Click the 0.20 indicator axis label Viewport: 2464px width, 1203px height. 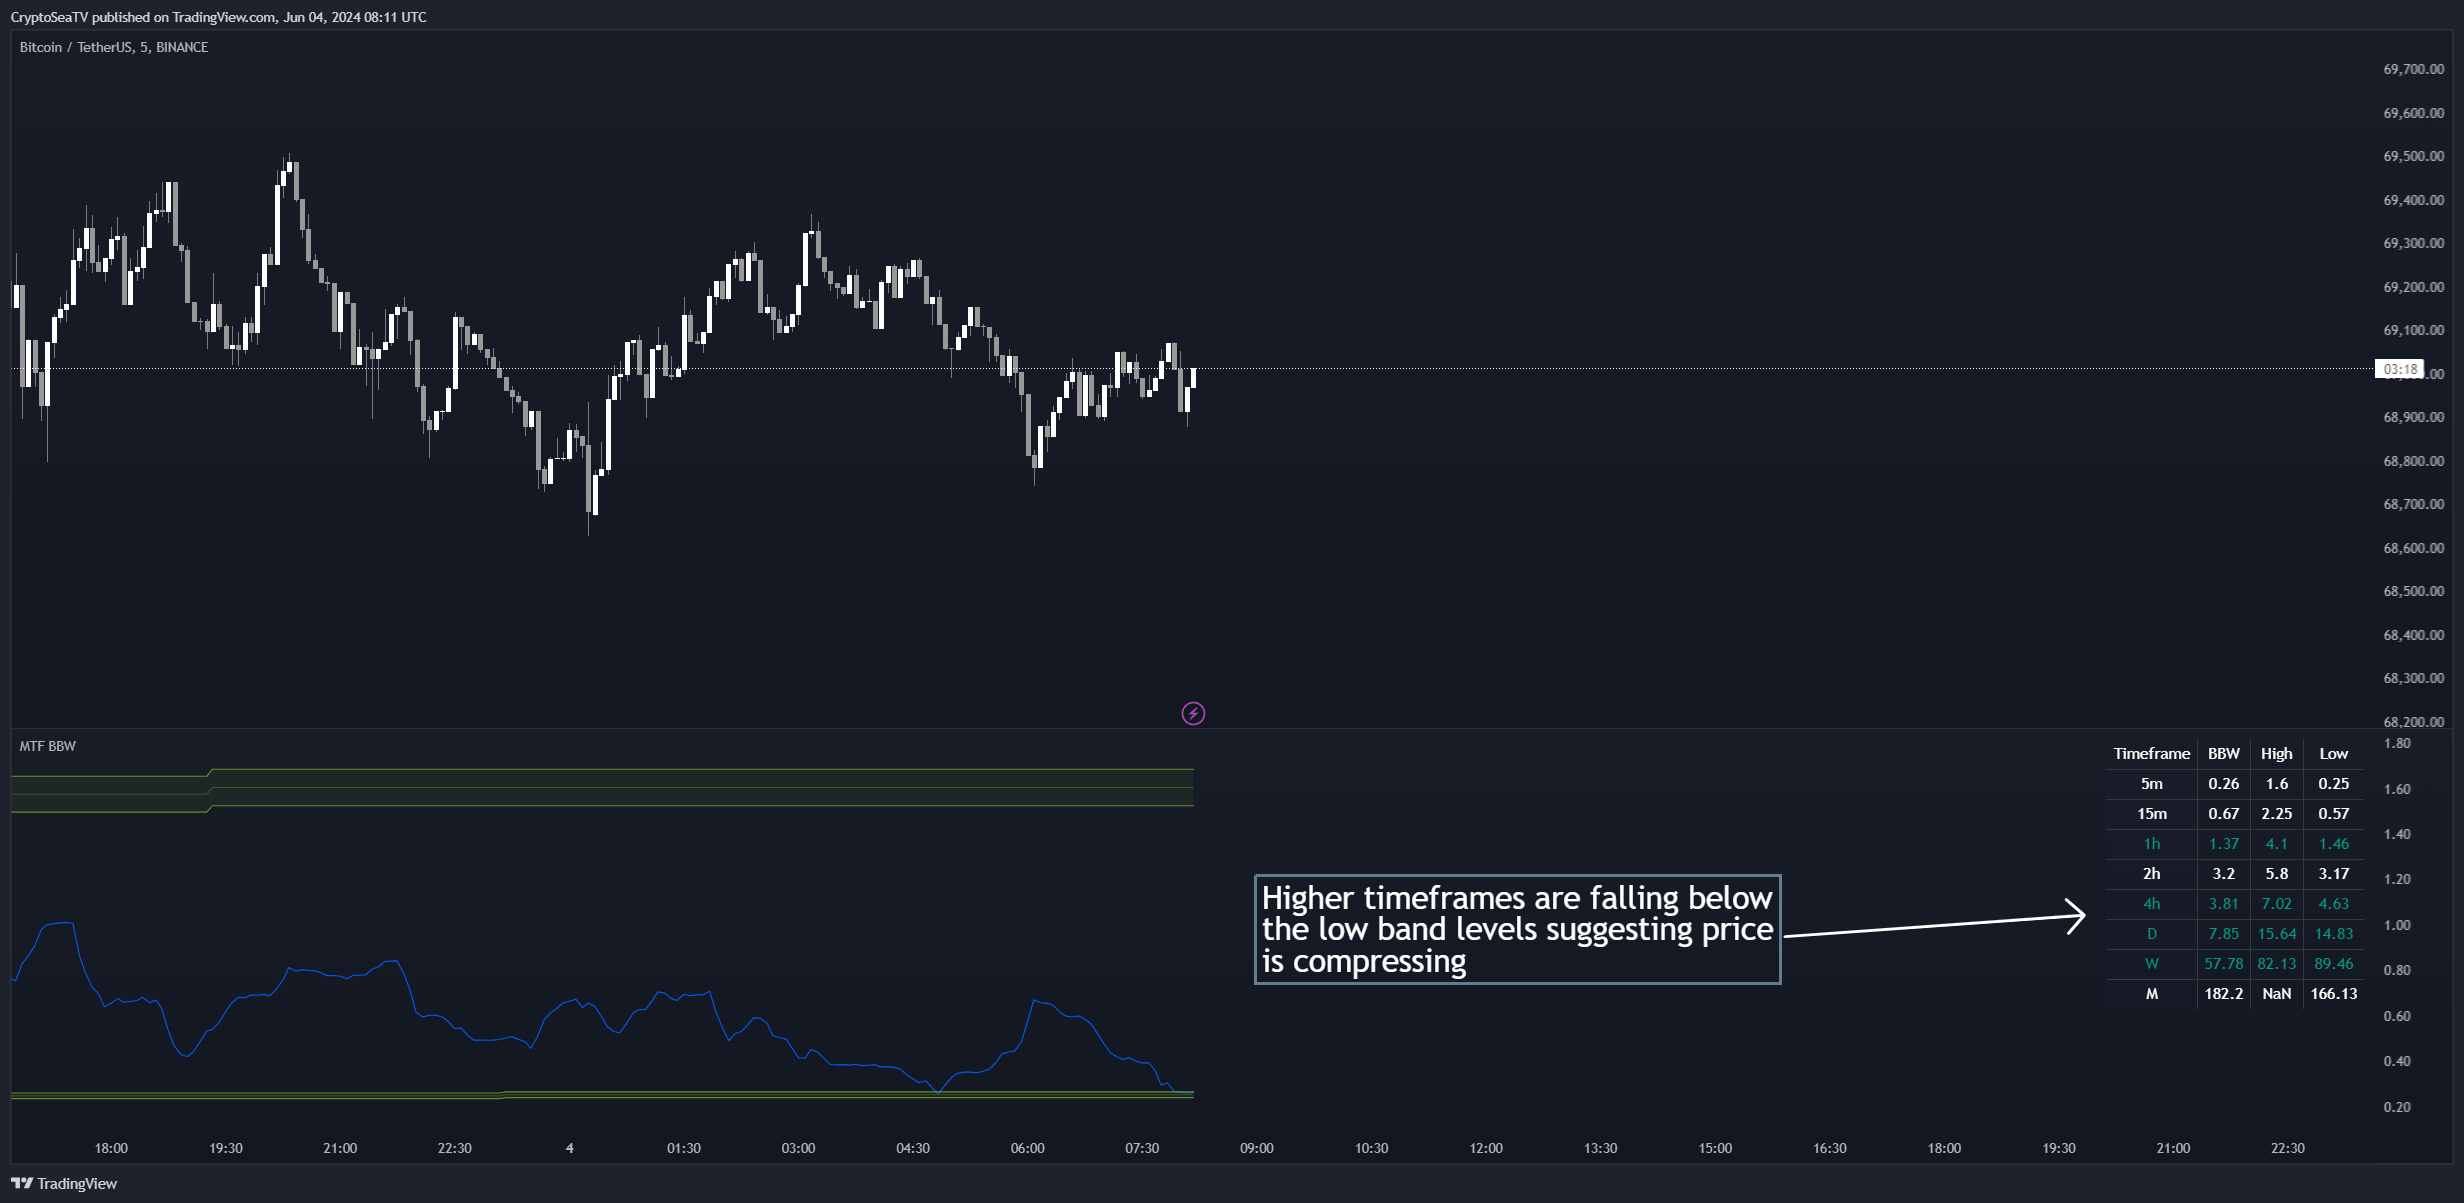pos(2397,1107)
